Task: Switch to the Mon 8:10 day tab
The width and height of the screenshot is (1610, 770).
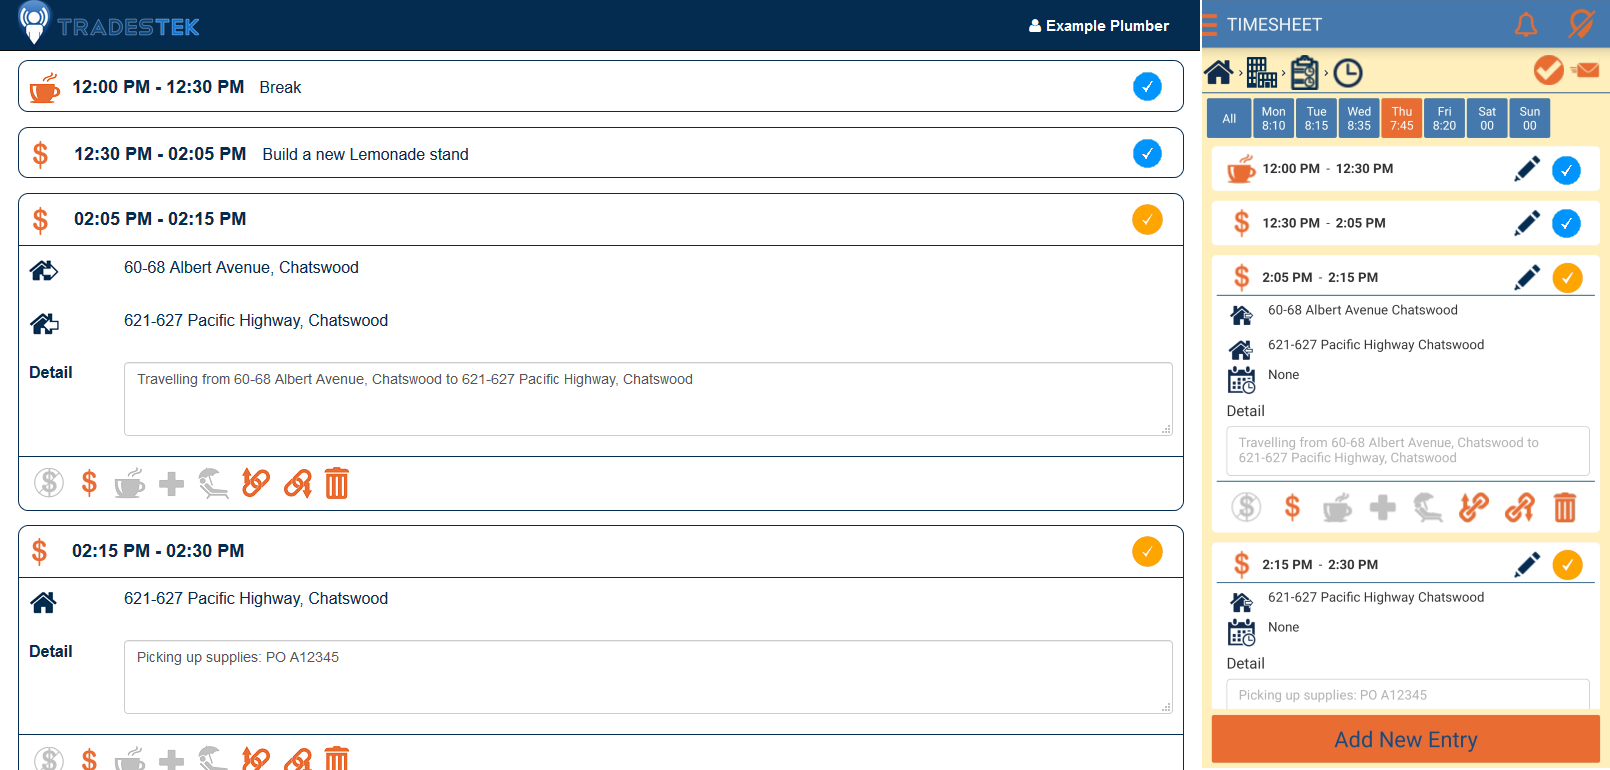Action: pyautogui.click(x=1273, y=118)
